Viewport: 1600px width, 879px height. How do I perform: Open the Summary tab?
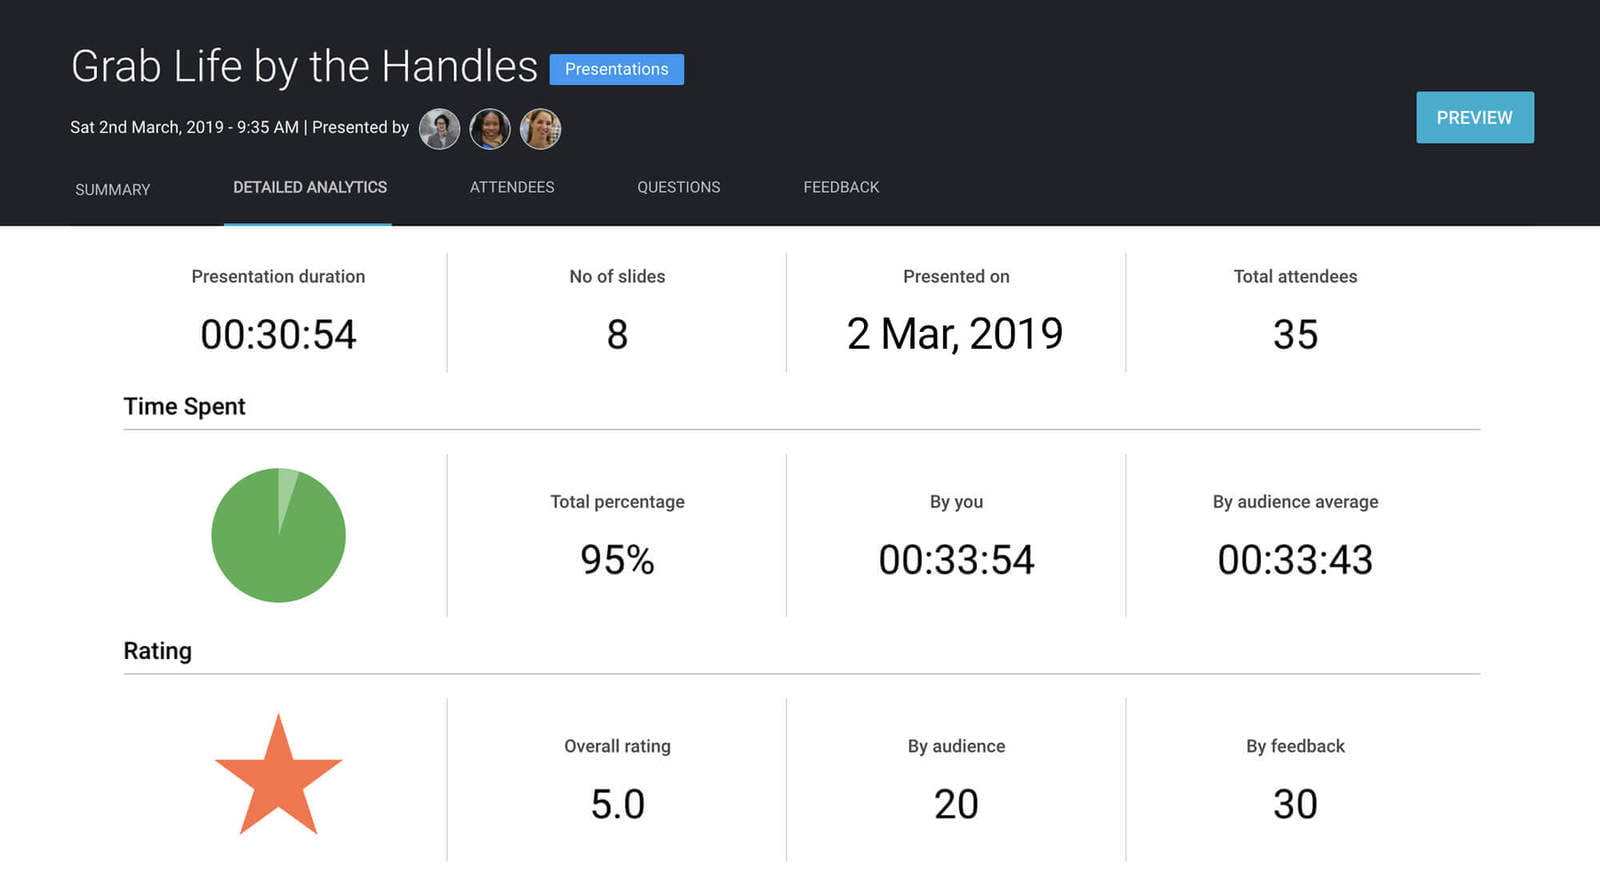pyautogui.click(x=113, y=189)
